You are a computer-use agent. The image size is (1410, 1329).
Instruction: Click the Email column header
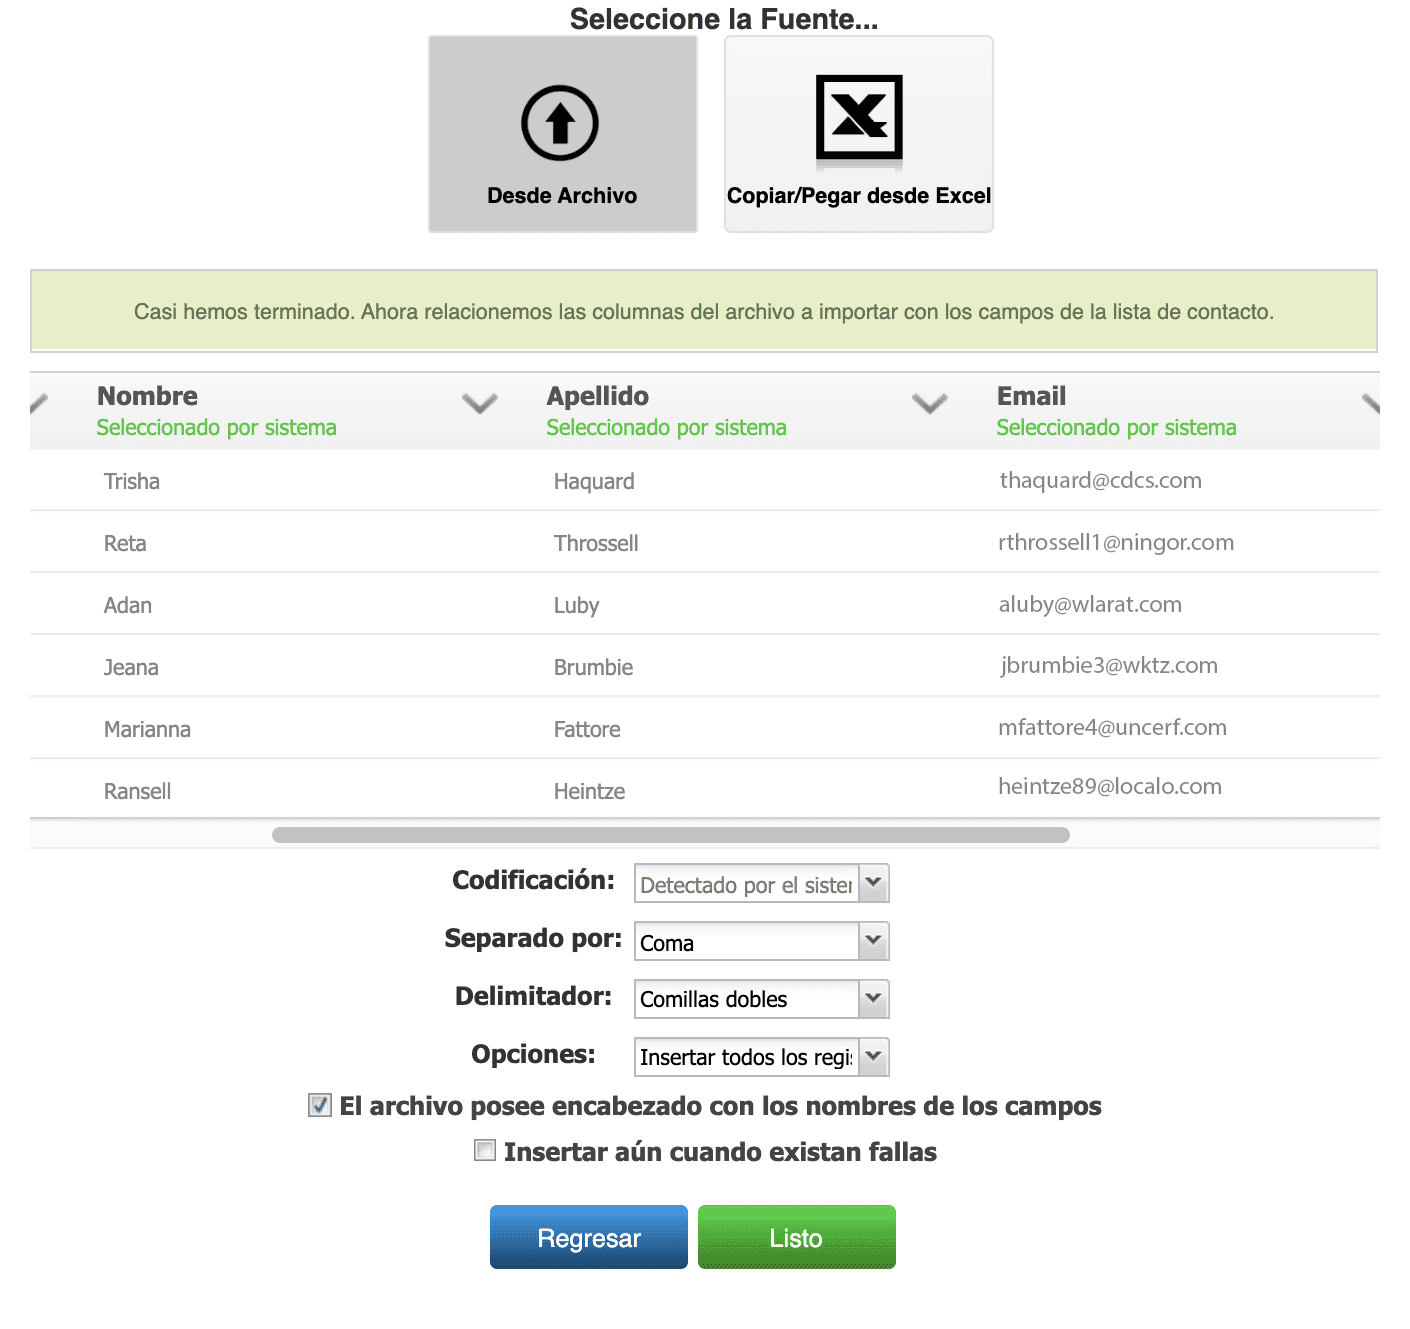point(1031,396)
